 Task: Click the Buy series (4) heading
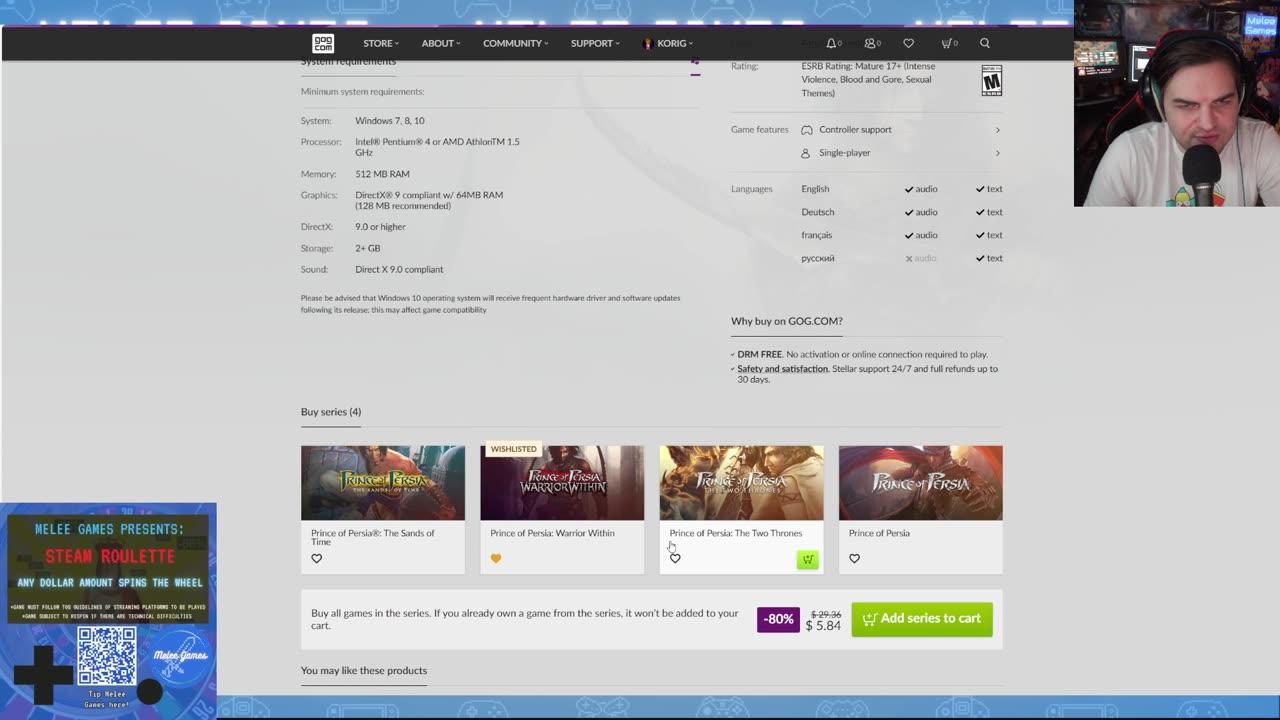point(331,412)
